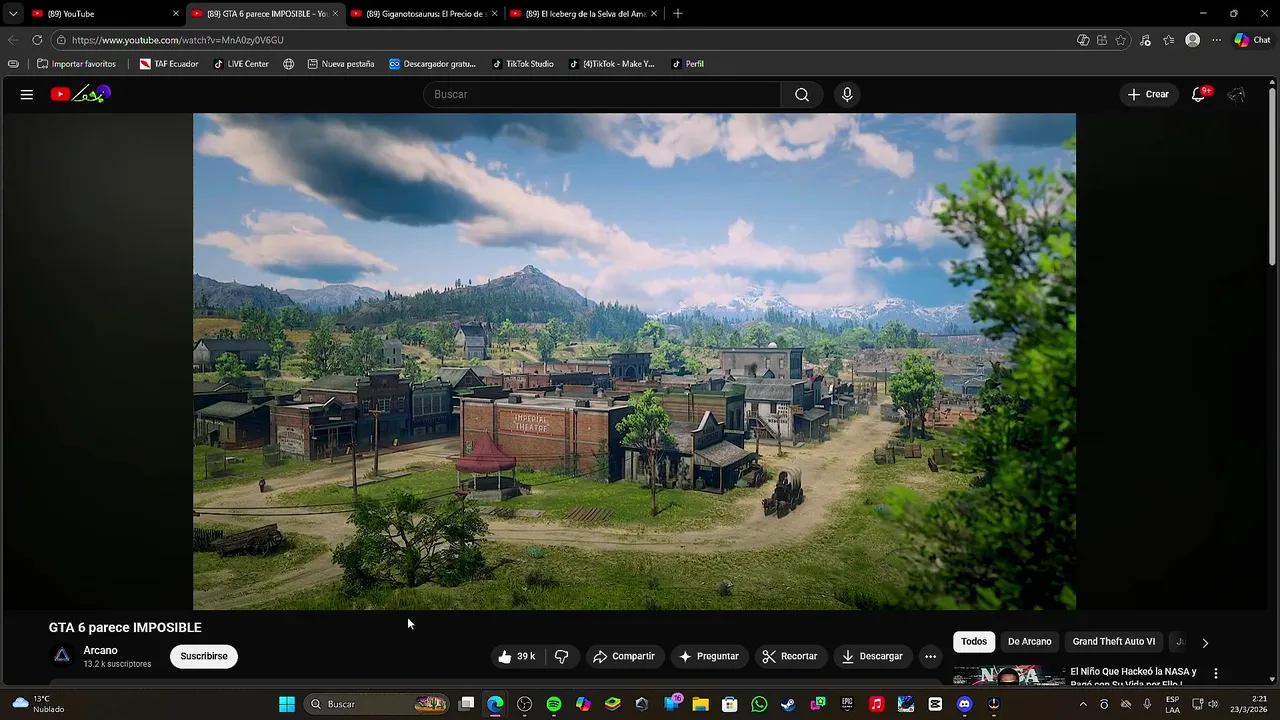Dislike the video with thumbs-down

pos(561,656)
